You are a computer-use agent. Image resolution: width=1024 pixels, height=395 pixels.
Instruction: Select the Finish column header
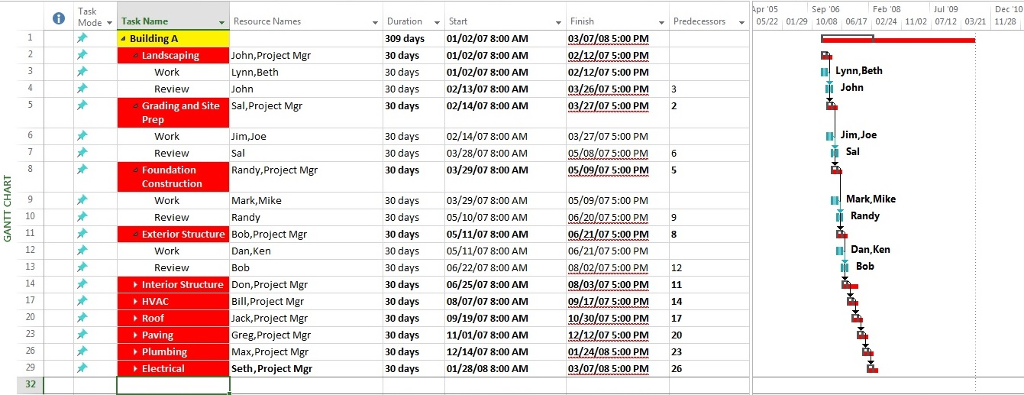coord(617,21)
